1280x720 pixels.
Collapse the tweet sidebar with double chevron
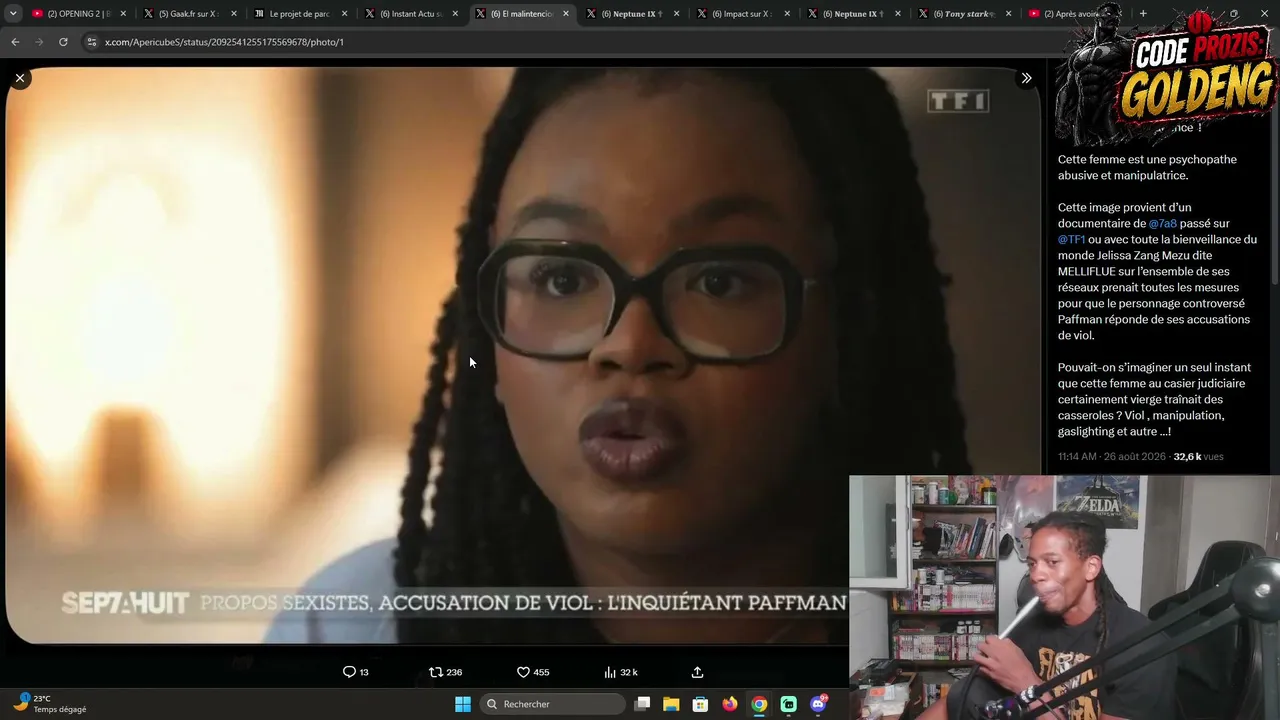coord(1026,78)
